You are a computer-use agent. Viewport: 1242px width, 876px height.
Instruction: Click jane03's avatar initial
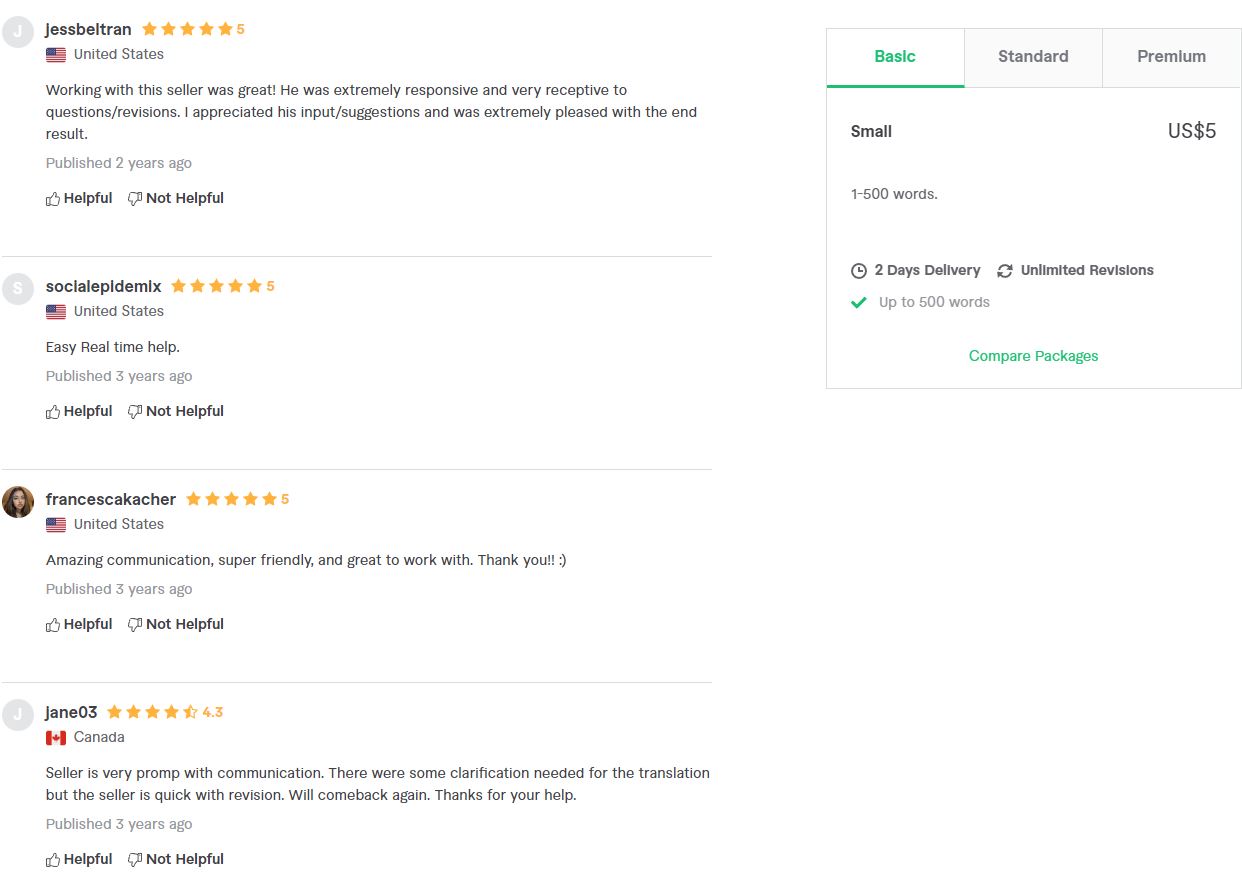click(18, 715)
